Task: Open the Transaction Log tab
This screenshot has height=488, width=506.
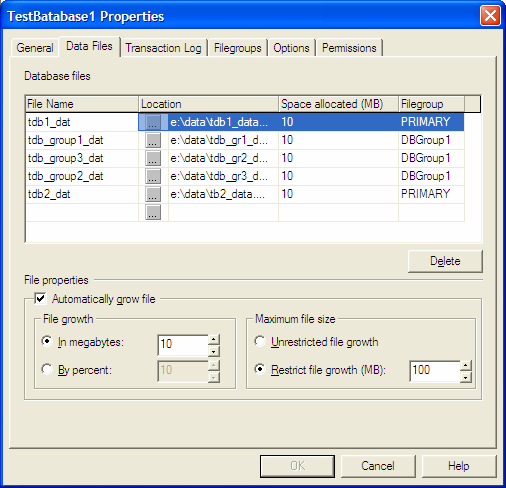Action: point(163,48)
